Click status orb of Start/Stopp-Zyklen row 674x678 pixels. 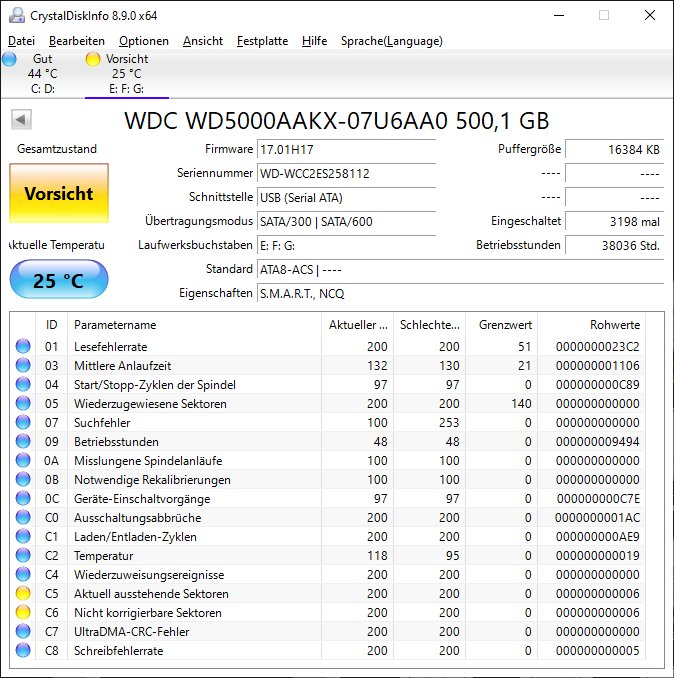pos(23,384)
